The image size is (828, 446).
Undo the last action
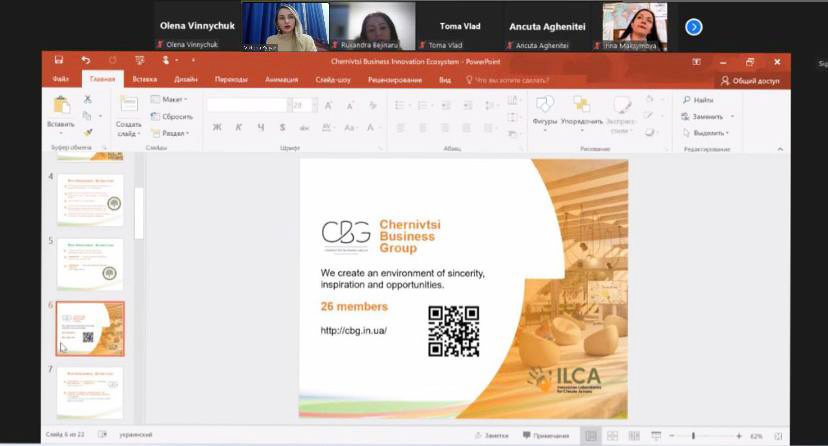pyautogui.click(x=86, y=60)
